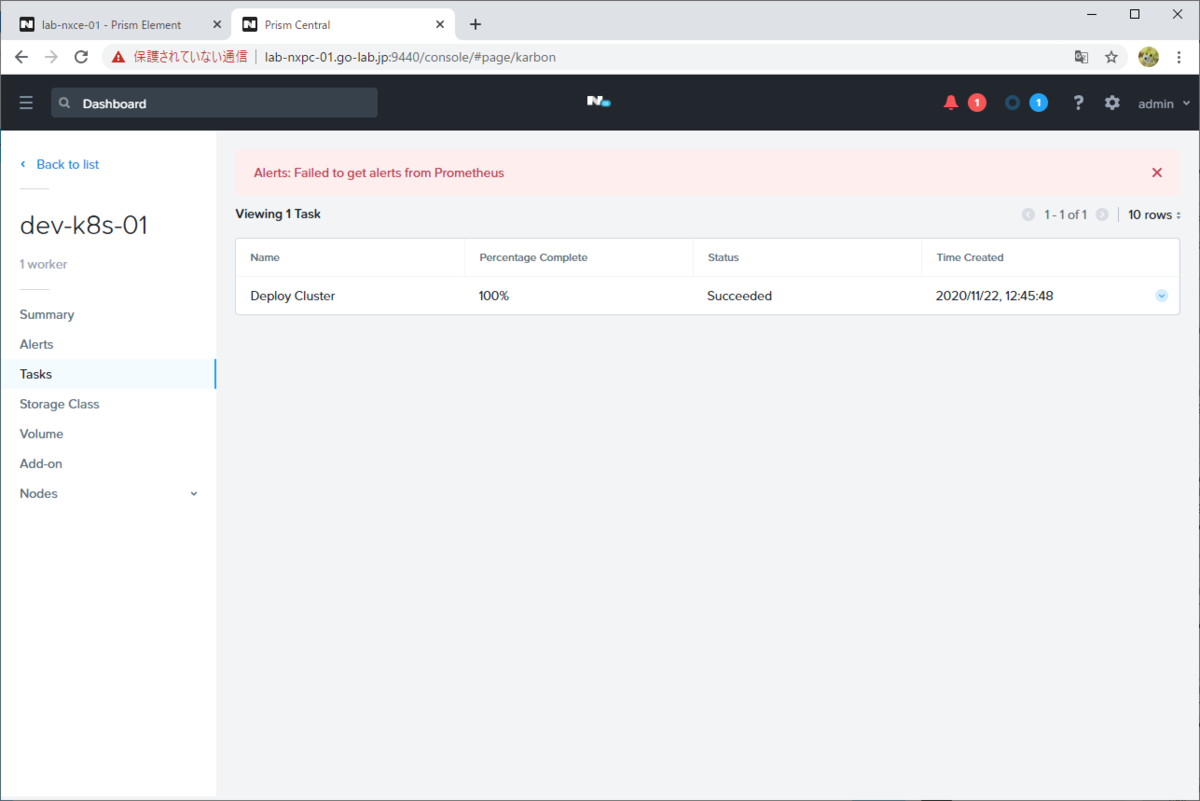Click the 2020/11/22, 12:45:48 timestamp
This screenshot has width=1200, height=801.
(x=994, y=296)
